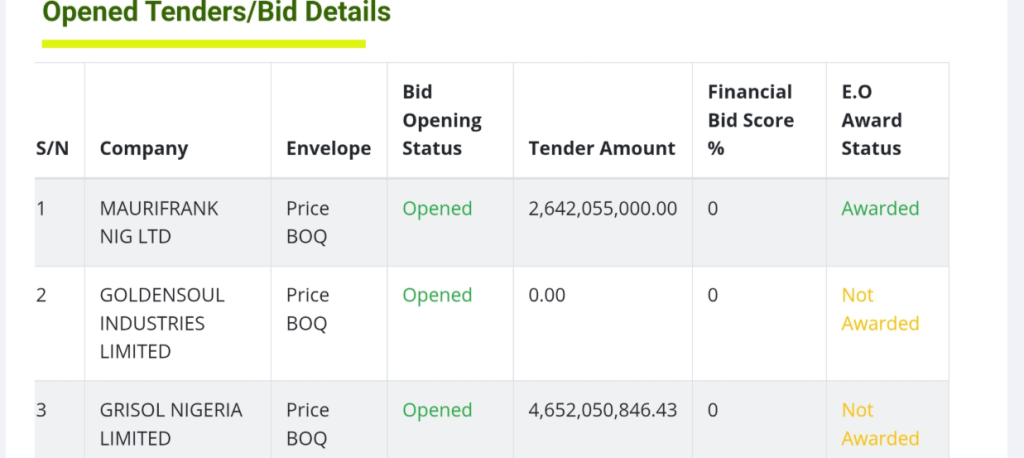This screenshot has height=458, width=1024.
Task: Click Not Awarded status for GOLDENSOUL
Action: (880, 309)
